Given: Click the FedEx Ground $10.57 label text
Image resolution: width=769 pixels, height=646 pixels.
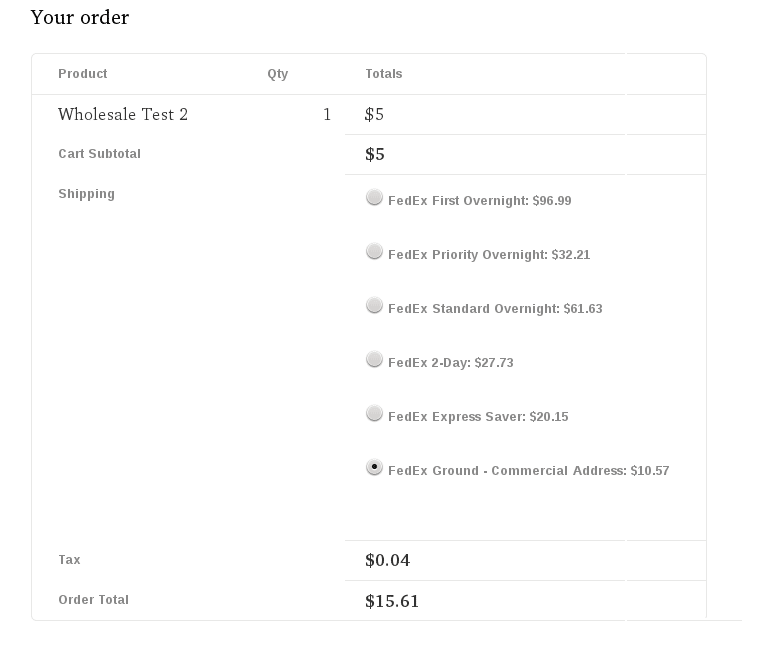Looking at the screenshot, I should pyautogui.click(x=529, y=470).
